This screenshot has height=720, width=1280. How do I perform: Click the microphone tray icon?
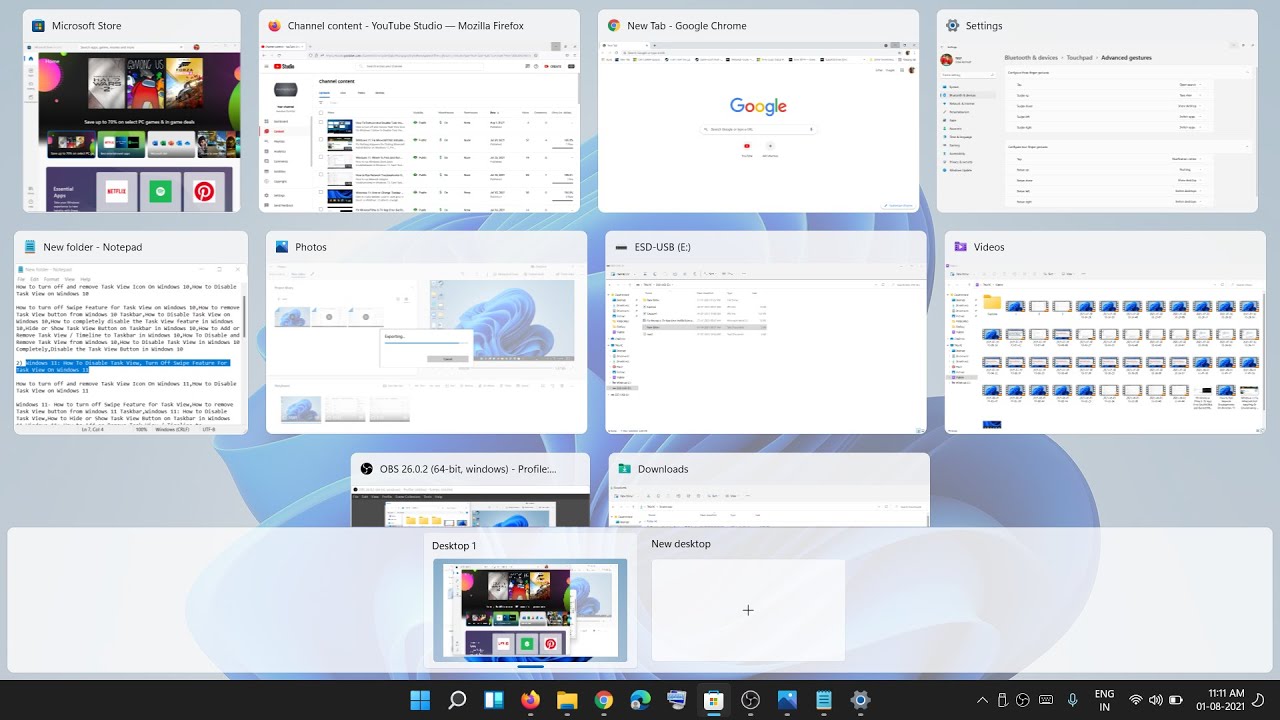click(x=1073, y=700)
